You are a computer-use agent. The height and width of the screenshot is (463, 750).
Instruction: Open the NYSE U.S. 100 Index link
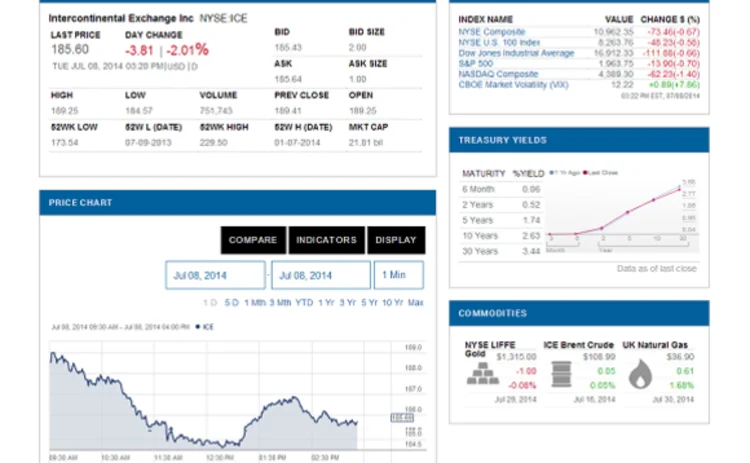coord(499,43)
